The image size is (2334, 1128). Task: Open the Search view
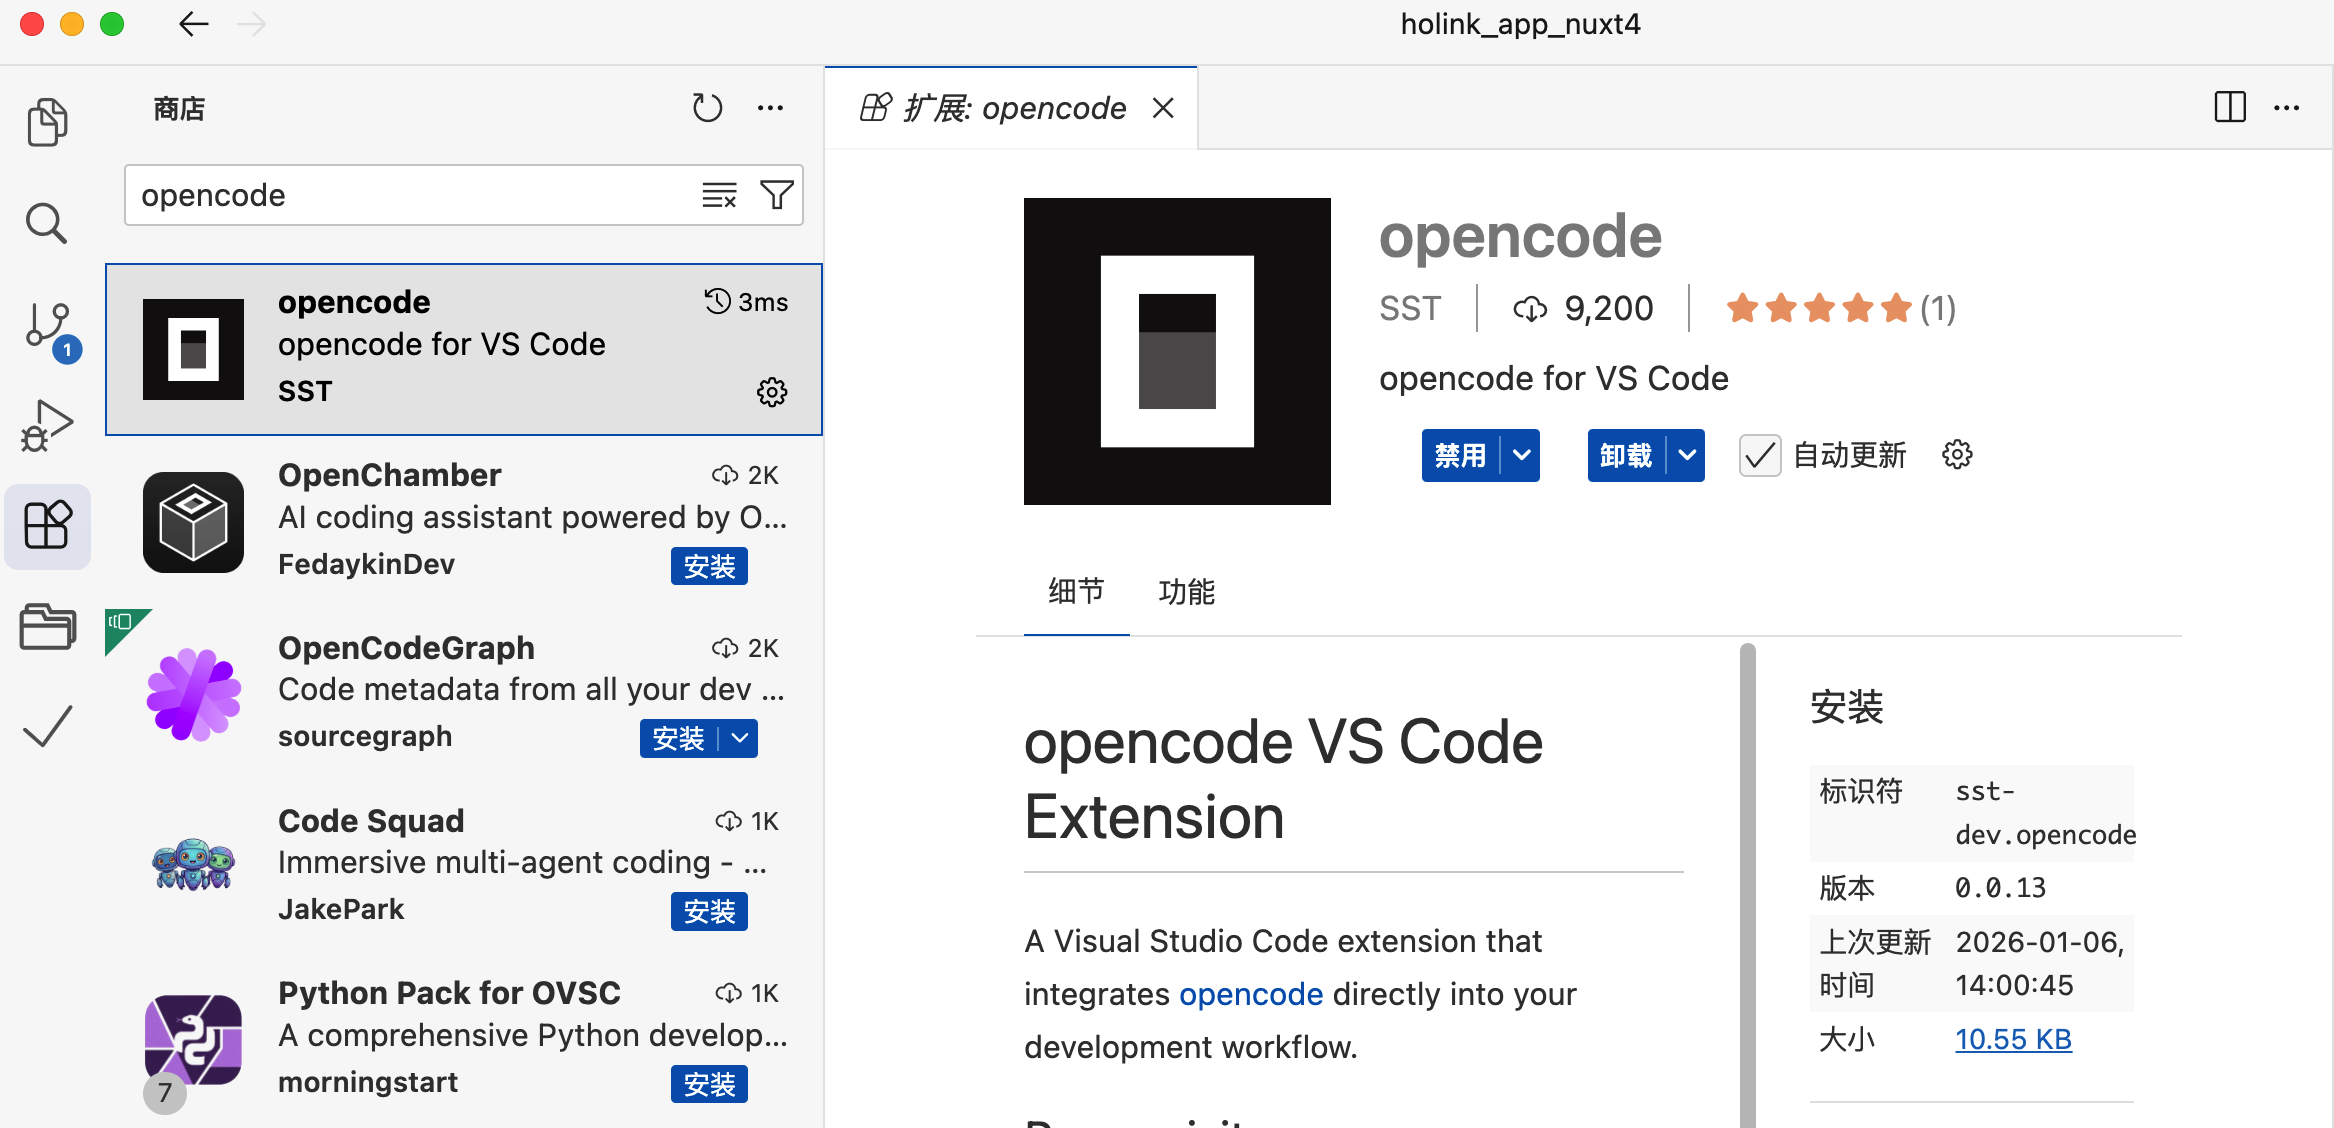click(x=47, y=223)
